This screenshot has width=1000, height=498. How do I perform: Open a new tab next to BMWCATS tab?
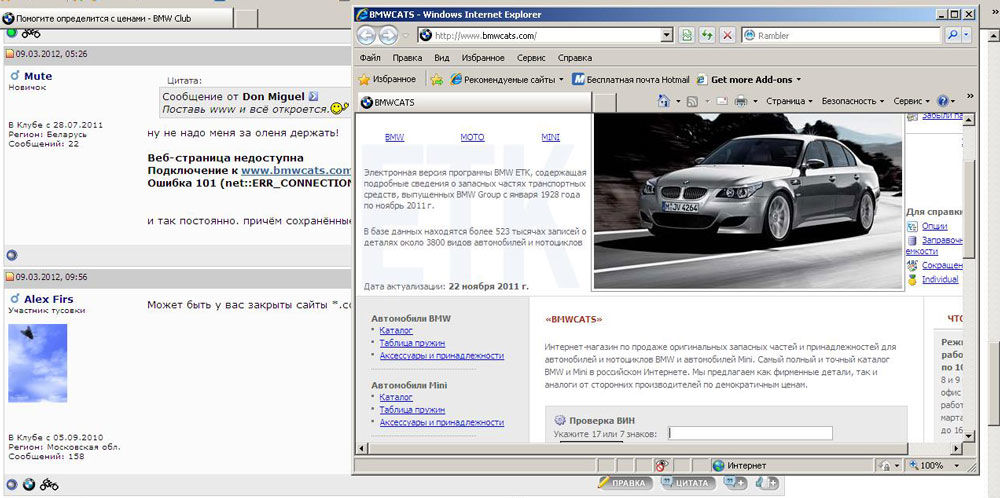pos(605,102)
